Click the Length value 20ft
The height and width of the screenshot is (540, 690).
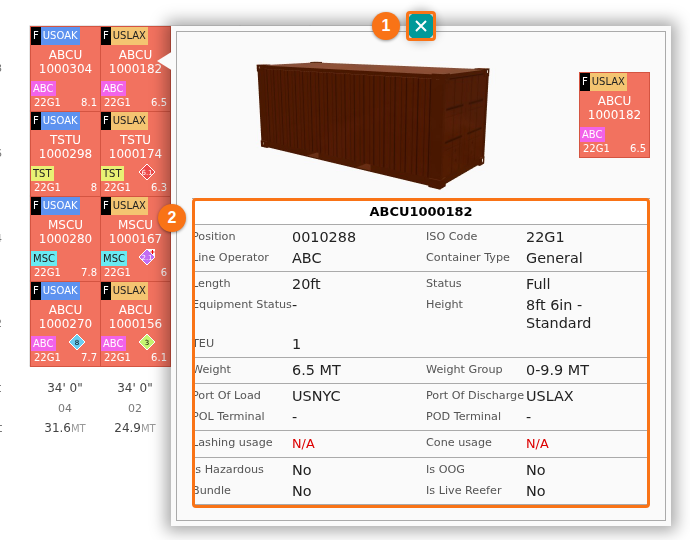point(306,284)
